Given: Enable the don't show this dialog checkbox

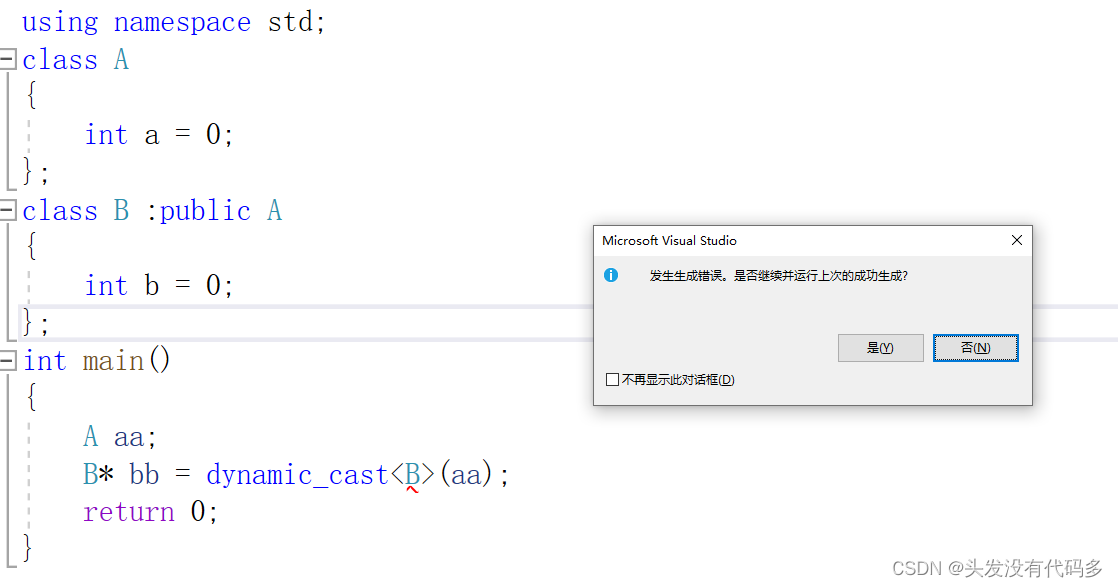Looking at the screenshot, I should 612,379.
